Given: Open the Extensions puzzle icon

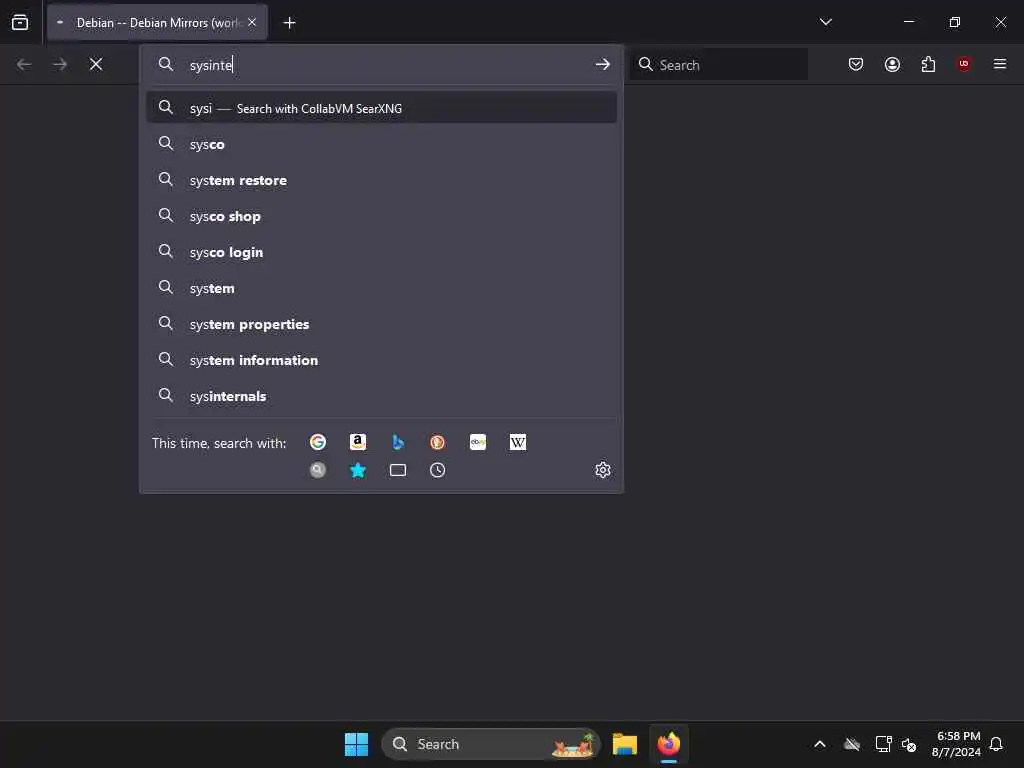Looking at the screenshot, I should pyautogui.click(x=928, y=64).
